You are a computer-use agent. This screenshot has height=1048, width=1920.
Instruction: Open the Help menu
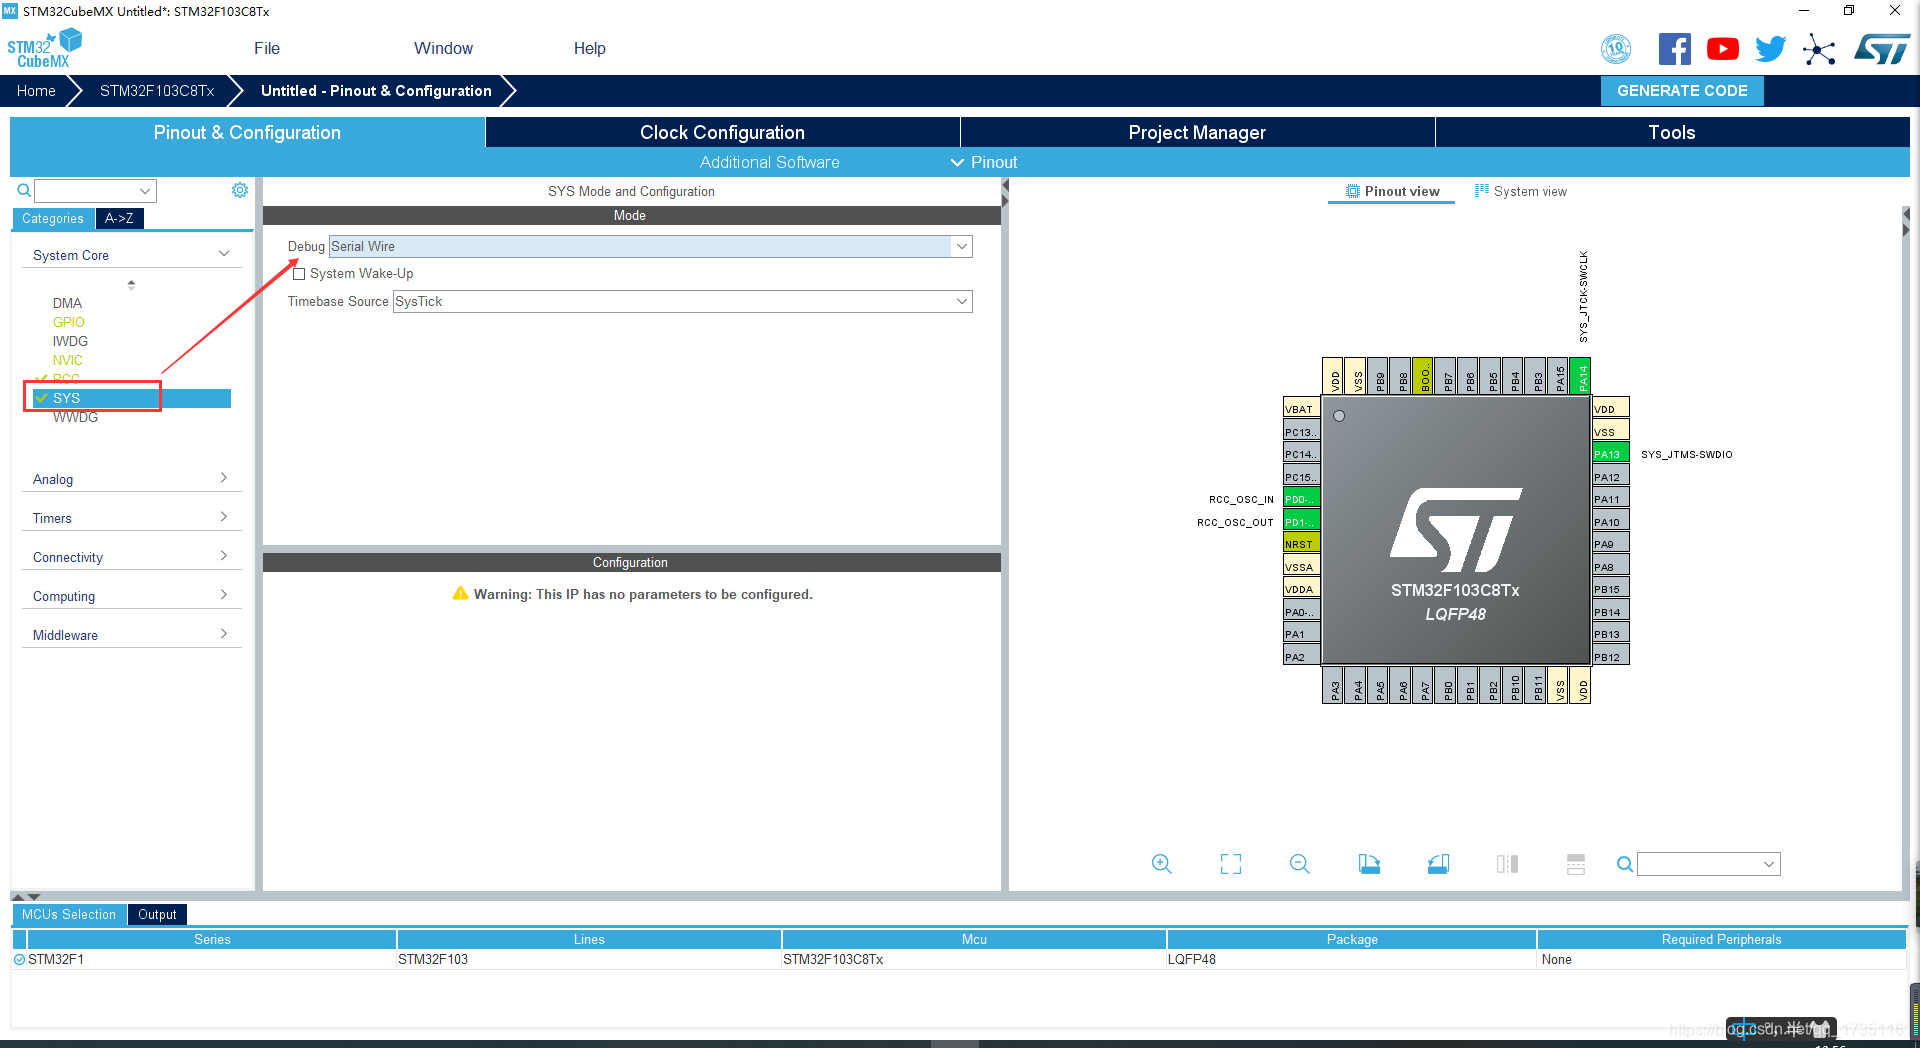(590, 48)
